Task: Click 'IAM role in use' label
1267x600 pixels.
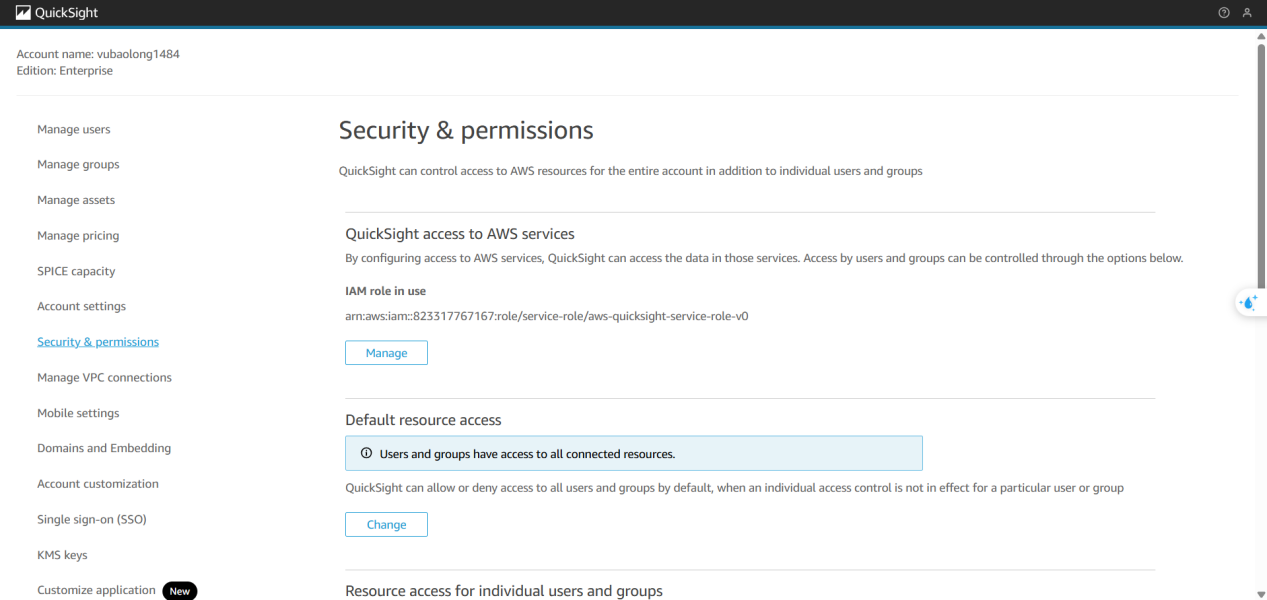Action: 385,291
